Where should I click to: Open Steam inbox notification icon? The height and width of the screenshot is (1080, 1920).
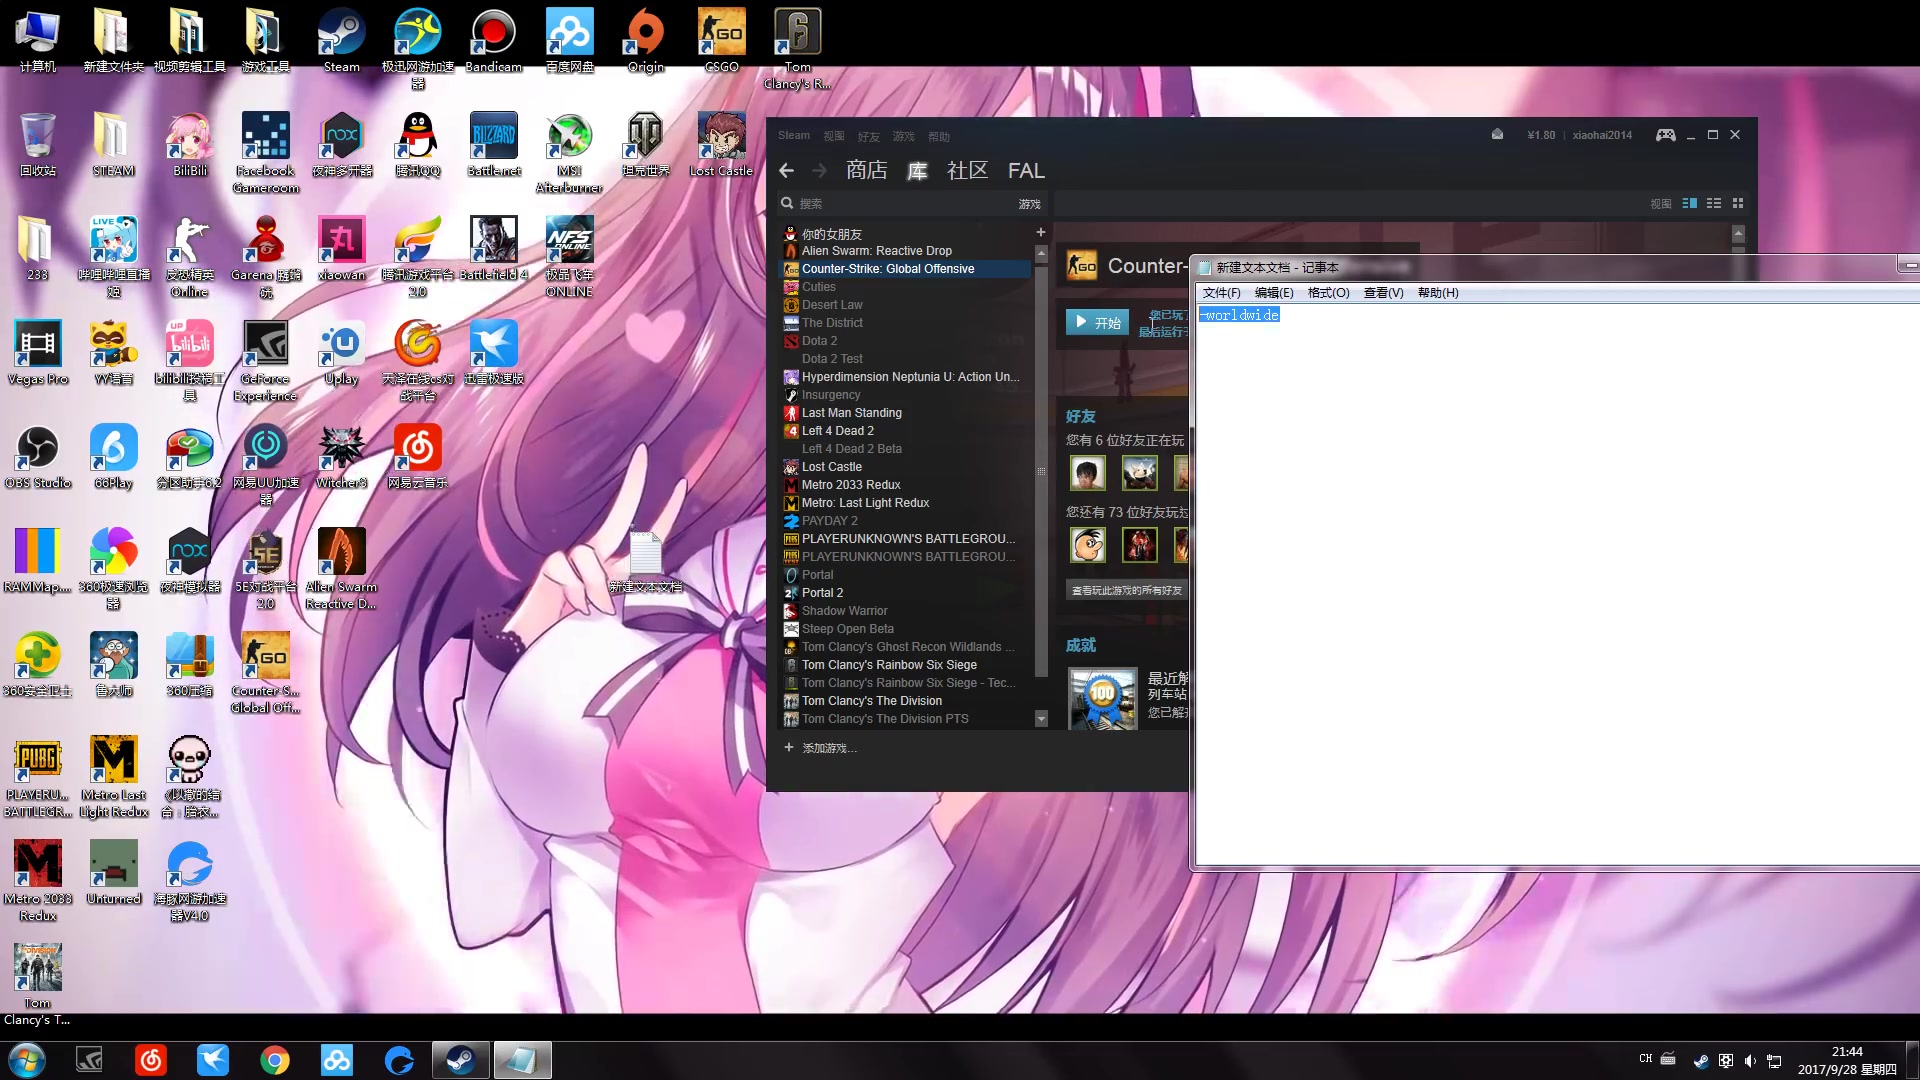coord(1497,135)
